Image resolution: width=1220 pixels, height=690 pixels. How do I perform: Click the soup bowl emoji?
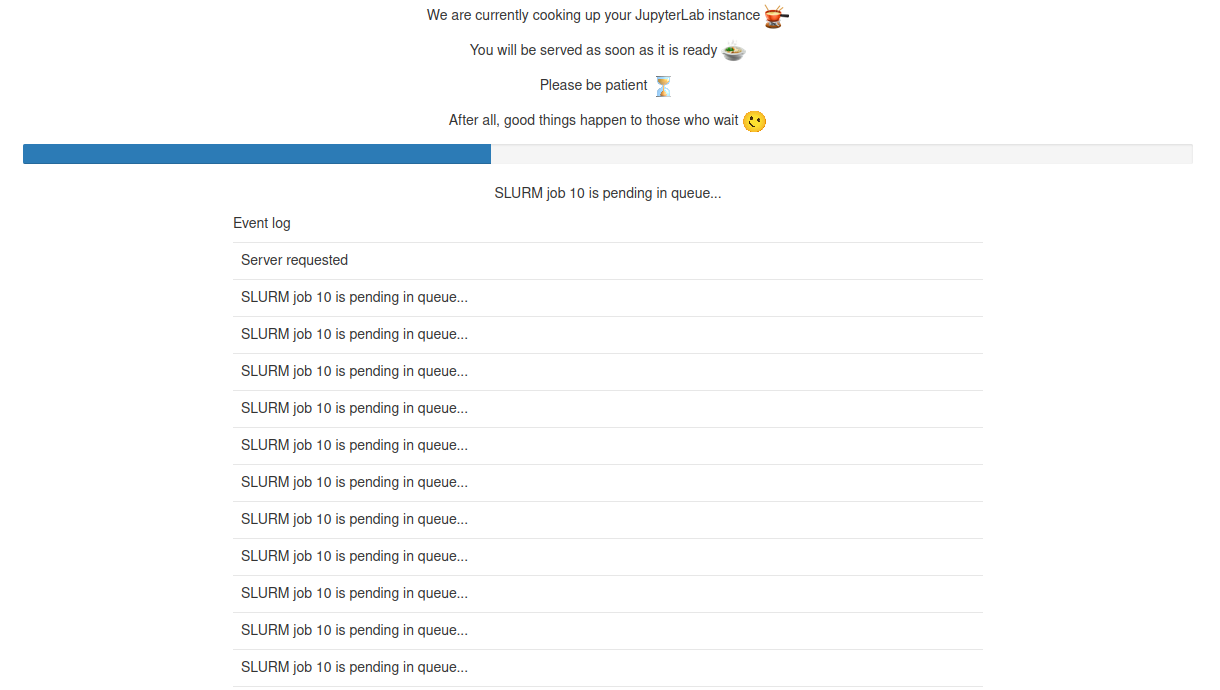[734, 51]
